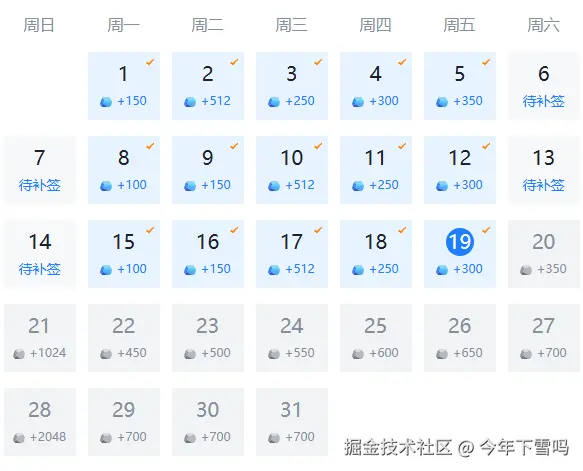Click the blue ore icon on day 2

[x=190, y=101]
